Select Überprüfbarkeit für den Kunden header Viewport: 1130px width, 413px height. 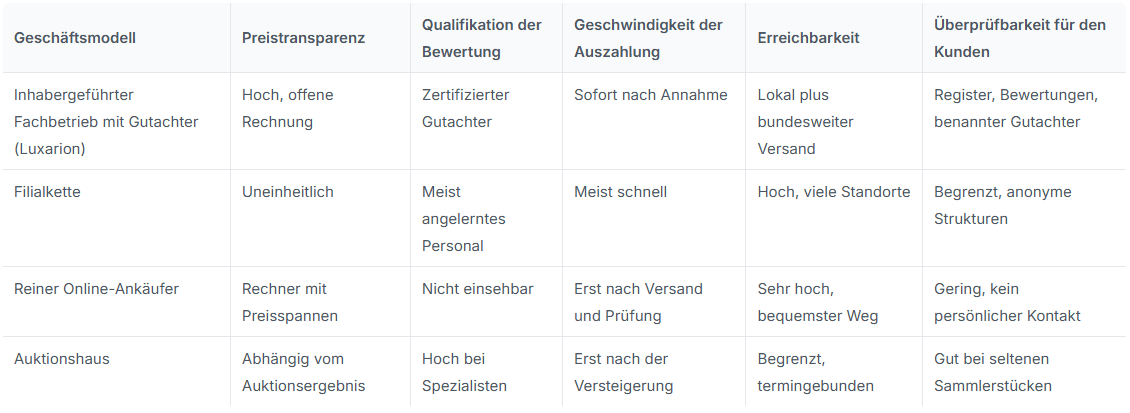(x=1020, y=38)
